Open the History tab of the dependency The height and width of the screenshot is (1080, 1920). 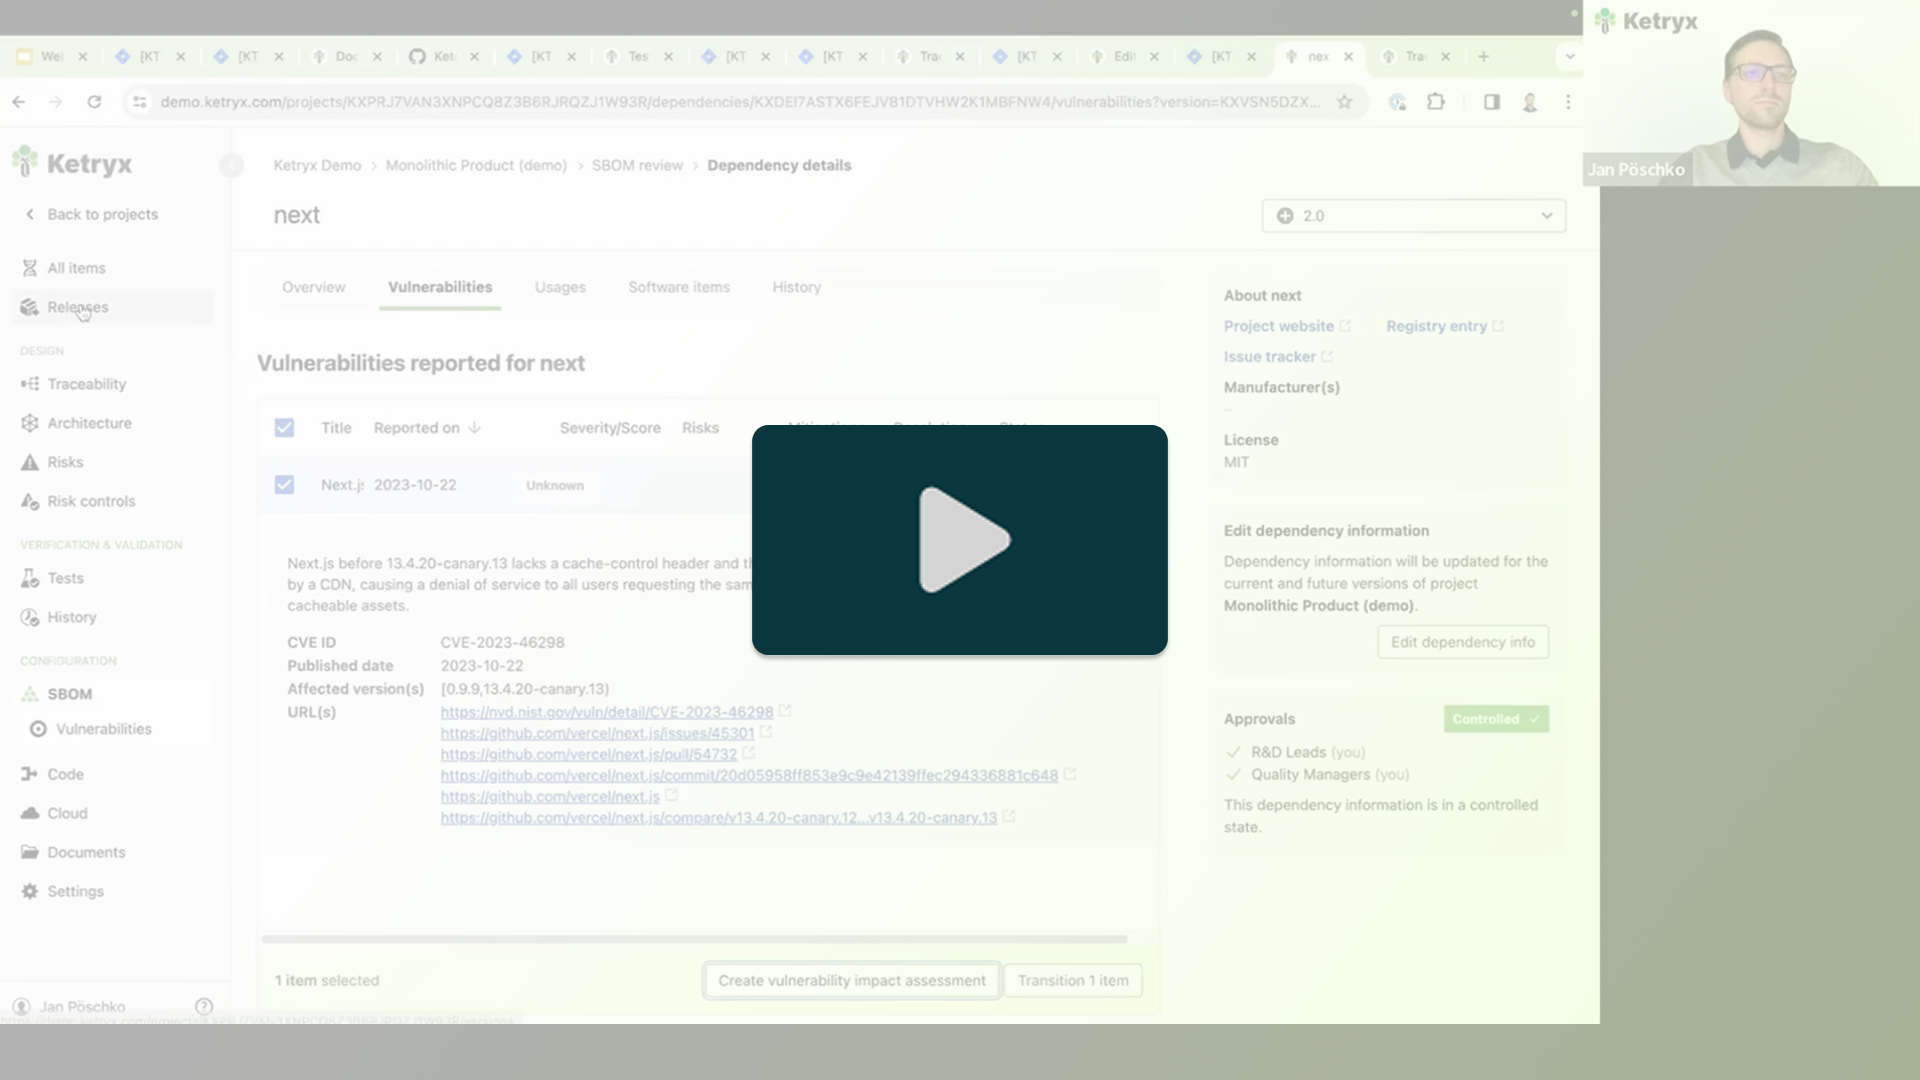[x=796, y=287]
